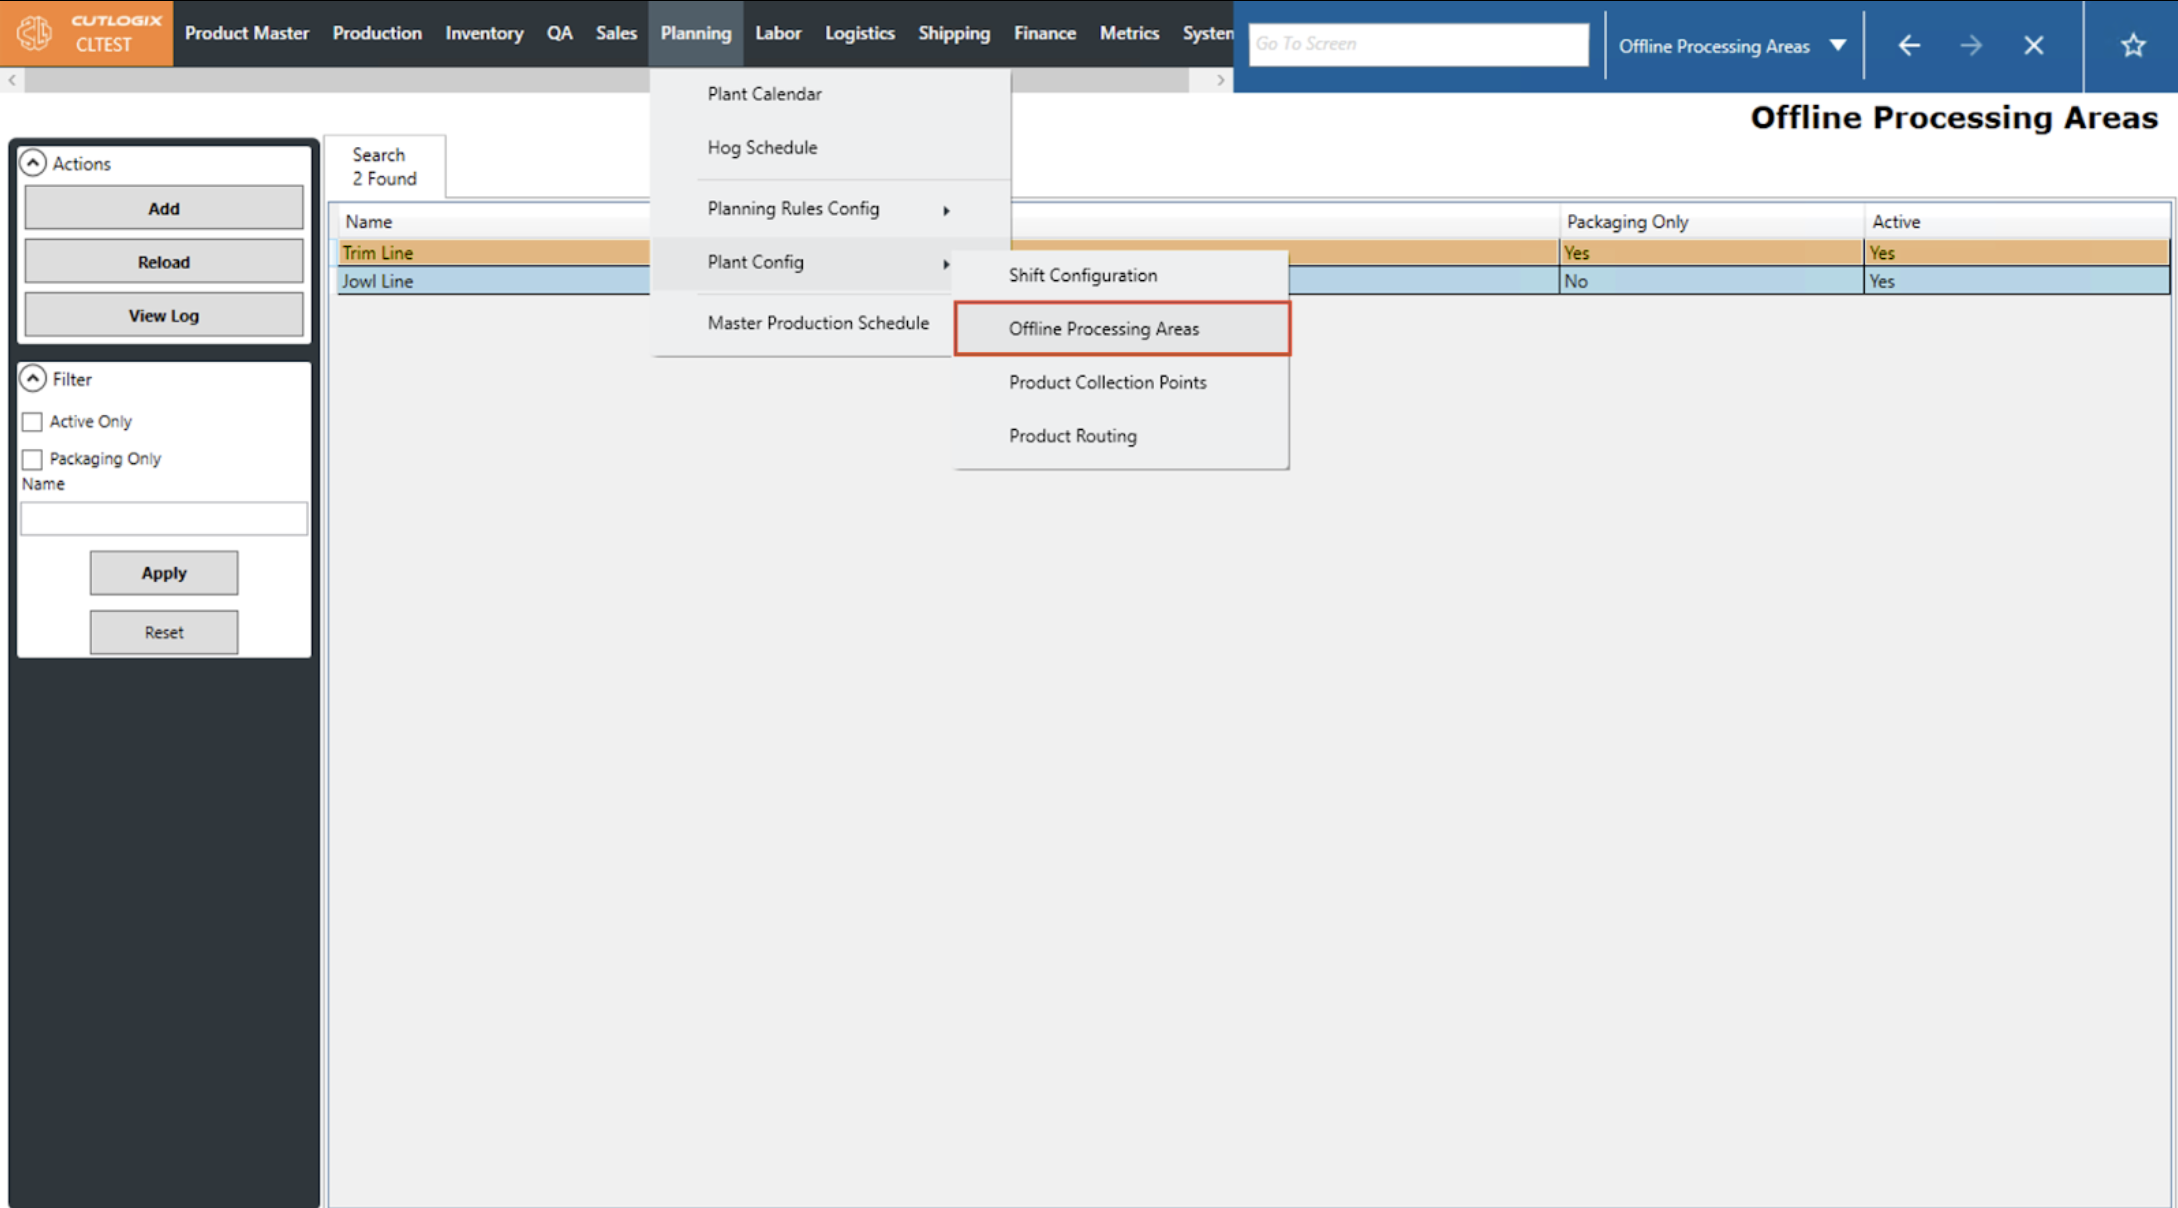Enable the Packaging Only checkbox
This screenshot has width=2178, height=1208.
33,459
